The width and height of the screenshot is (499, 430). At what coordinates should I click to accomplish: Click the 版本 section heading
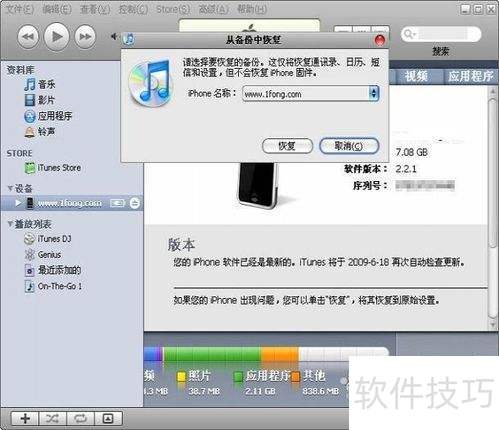[x=181, y=245]
